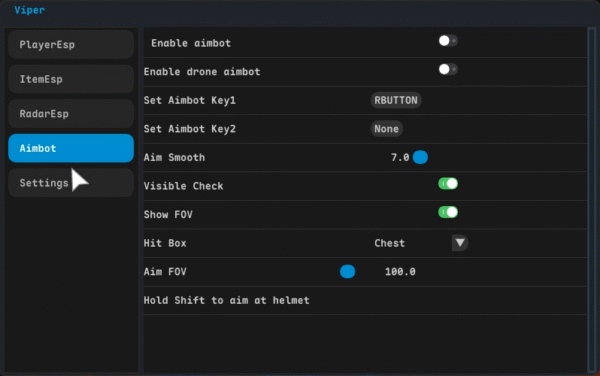Screen dimensions: 600x376
Task: Click the Set Aimbot Key1 label
Action: pyautogui.click(x=190, y=101)
